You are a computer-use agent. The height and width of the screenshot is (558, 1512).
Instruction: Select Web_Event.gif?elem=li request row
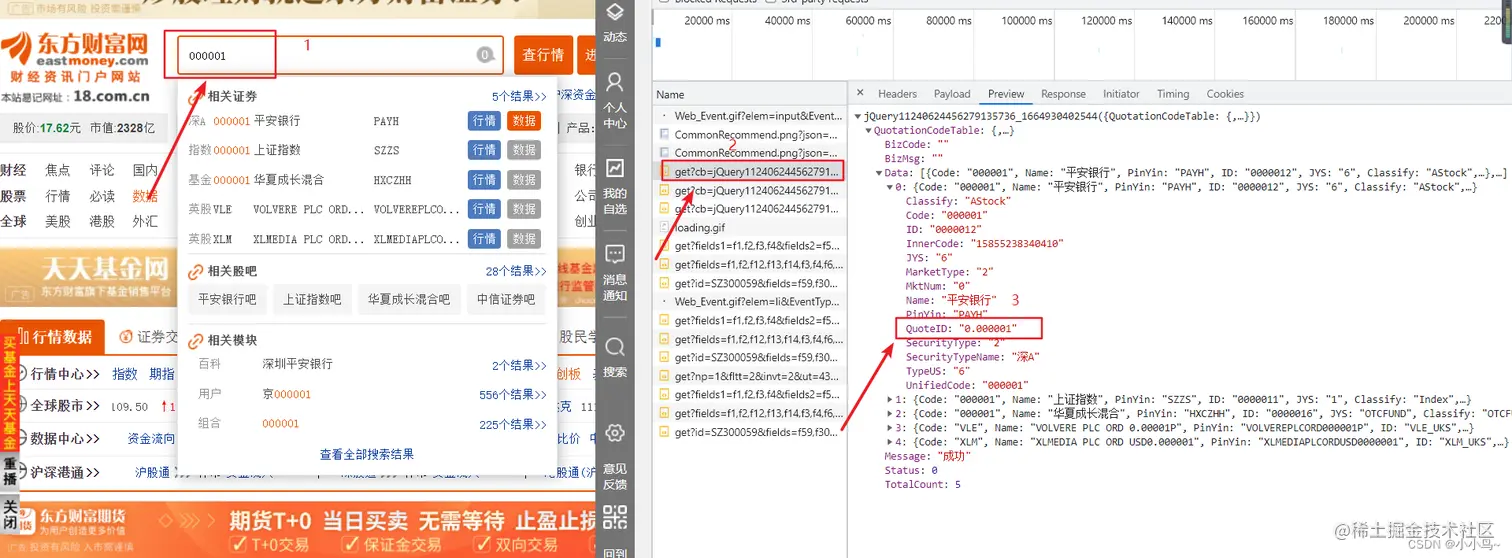[750, 301]
